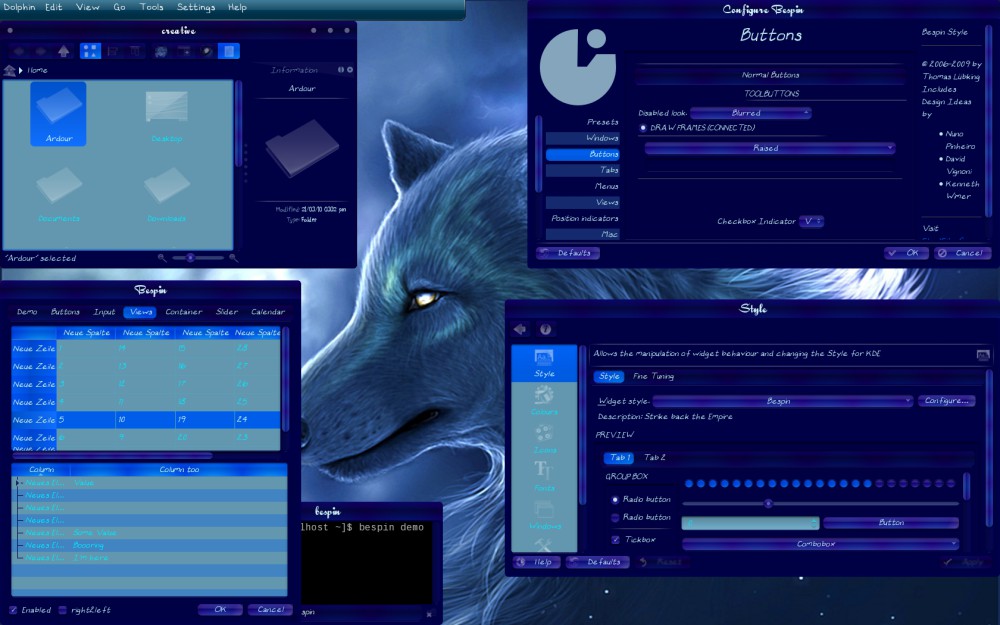The width and height of the screenshot is (1000, 625).
Task: Toggle Draw Frames (Connected) option
Action: click(x=643, y=128)
